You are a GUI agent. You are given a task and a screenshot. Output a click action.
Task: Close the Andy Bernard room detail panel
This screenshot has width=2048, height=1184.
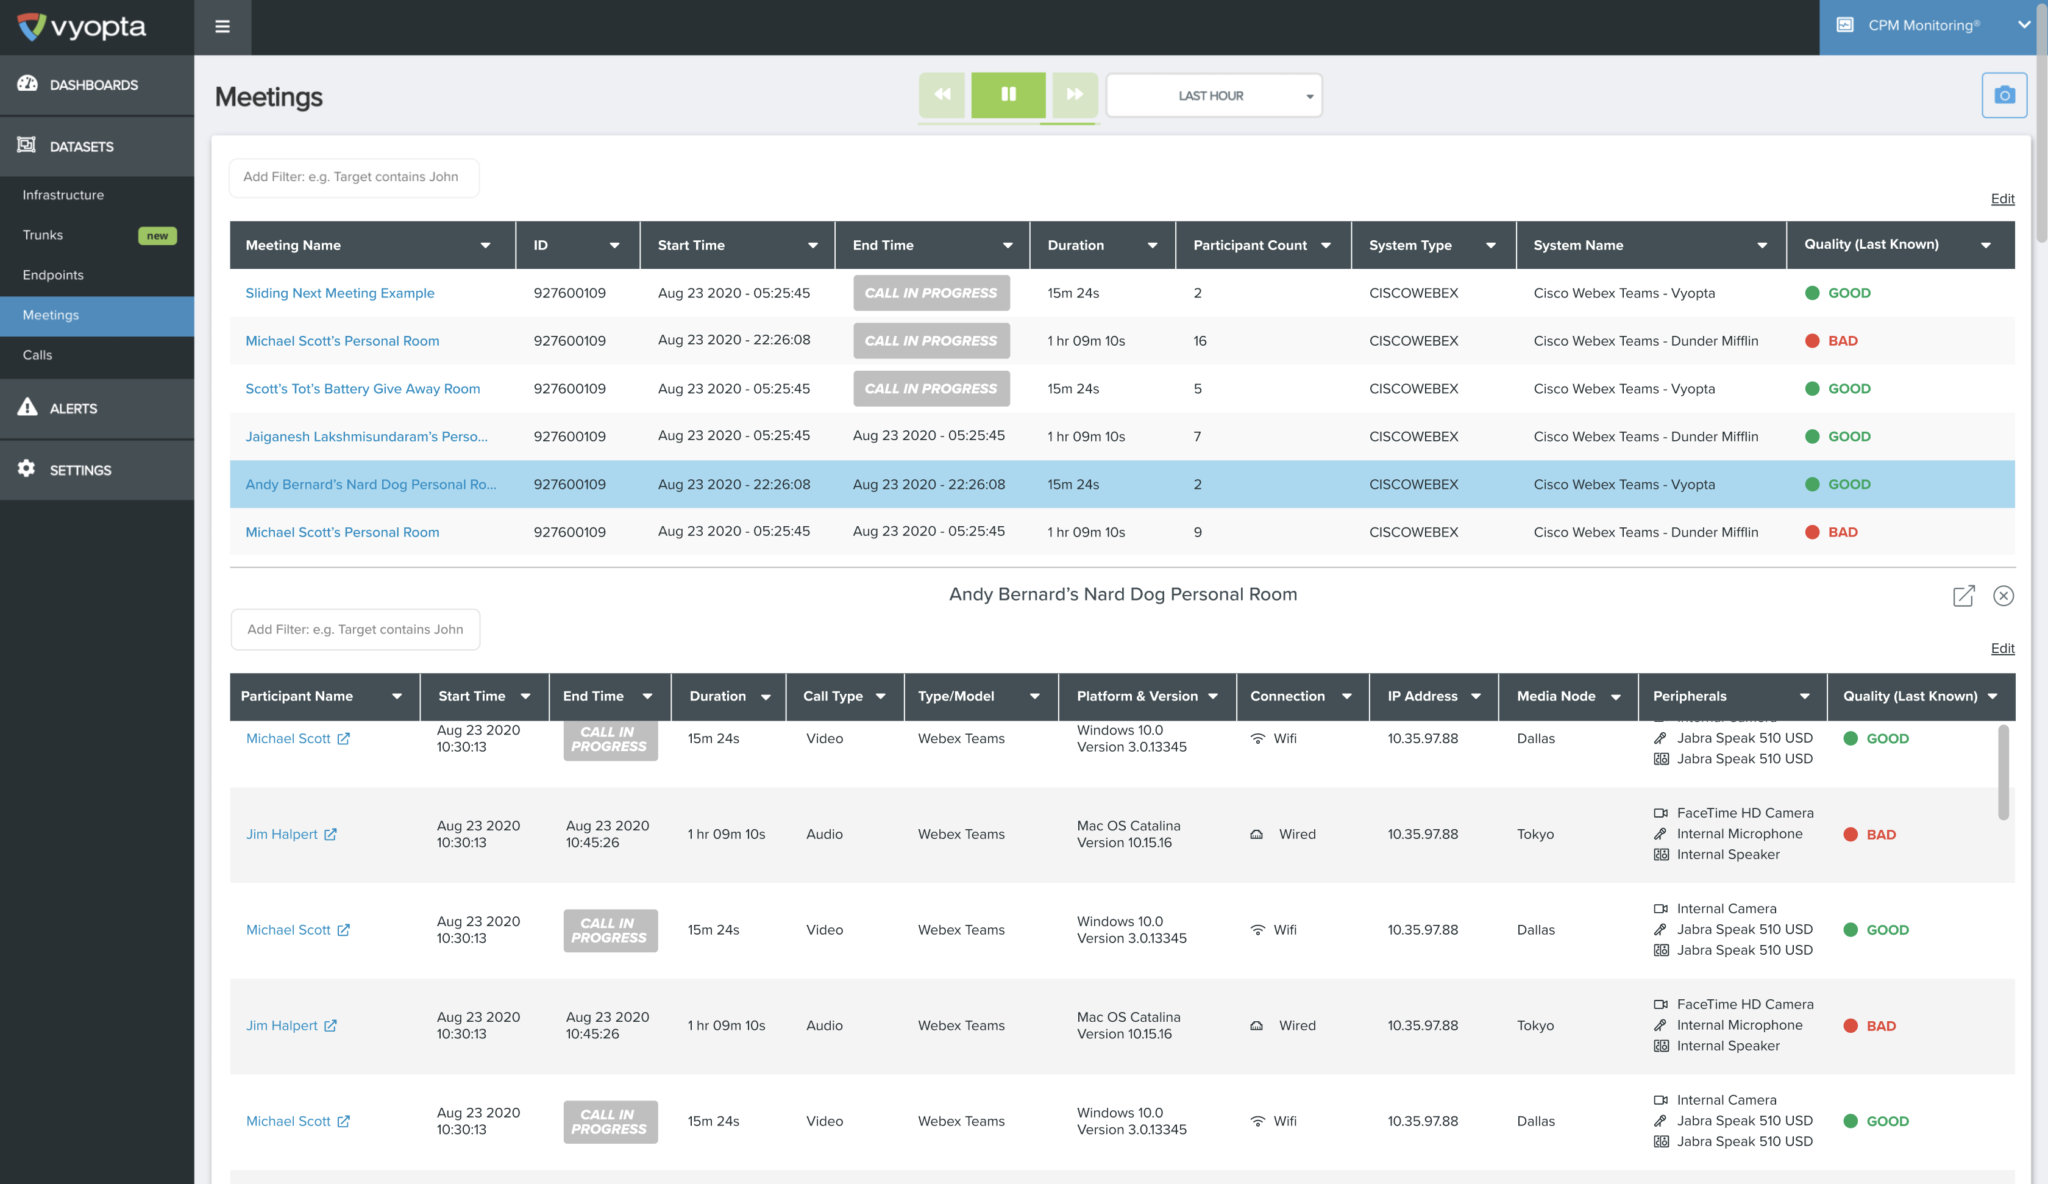pos(2003,596)
